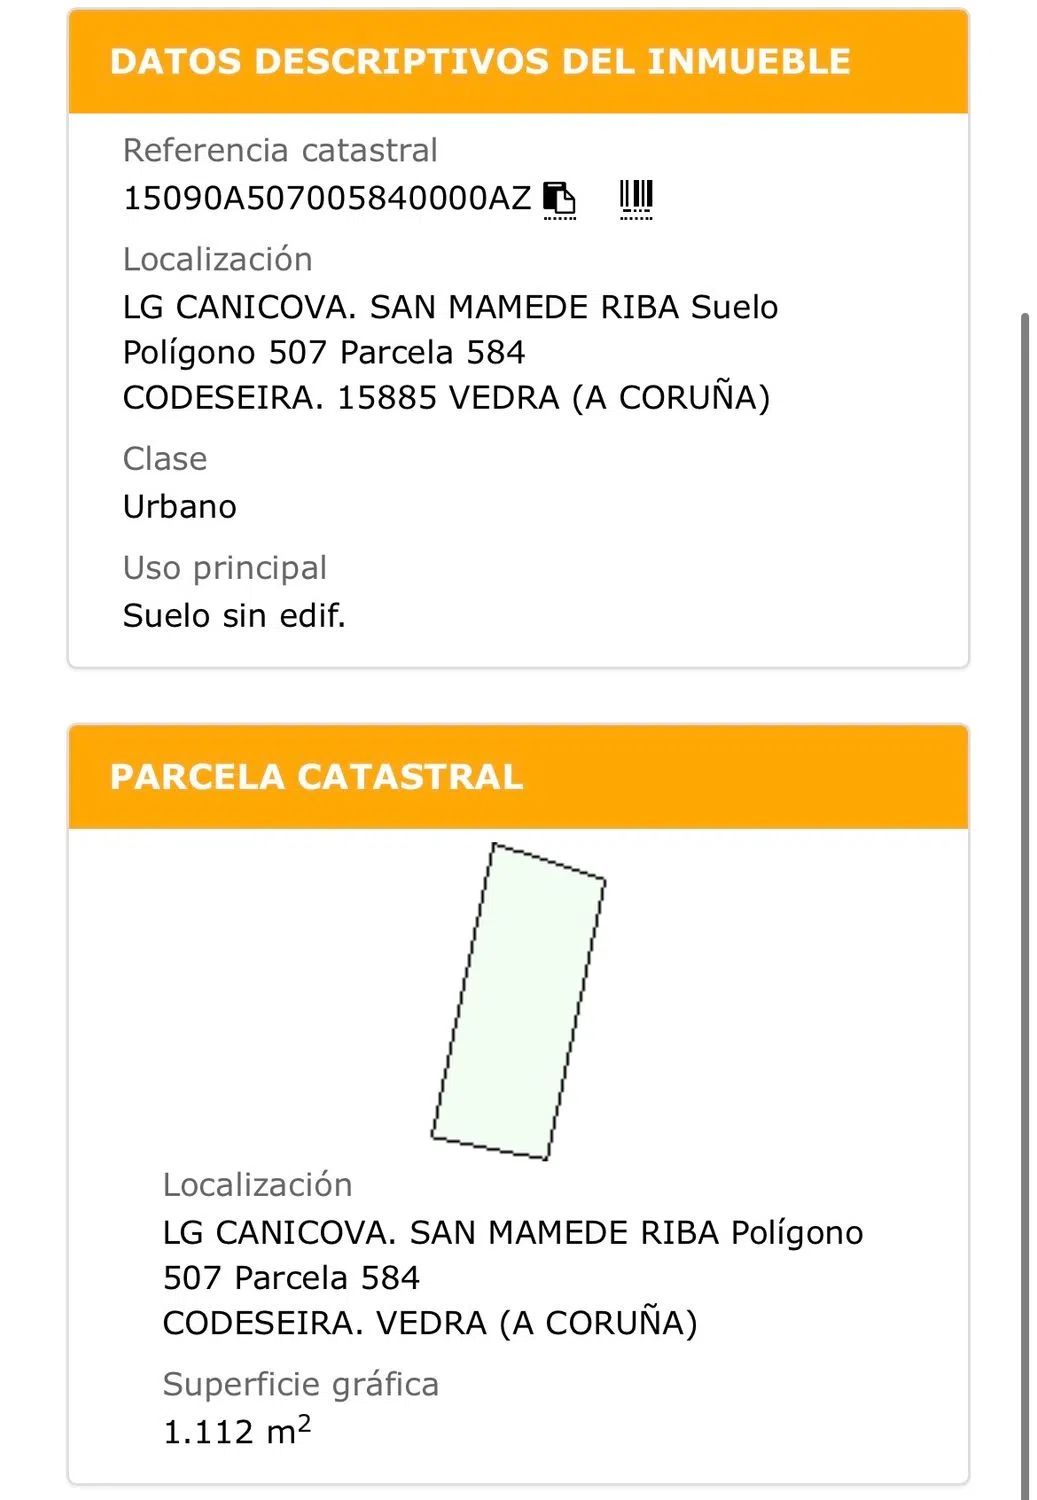1037x1500 pixels.
Task: Click 'CODESEIRA. VEDRA (A CORUÑA)' under the parcel
Action: [430, 1323]
